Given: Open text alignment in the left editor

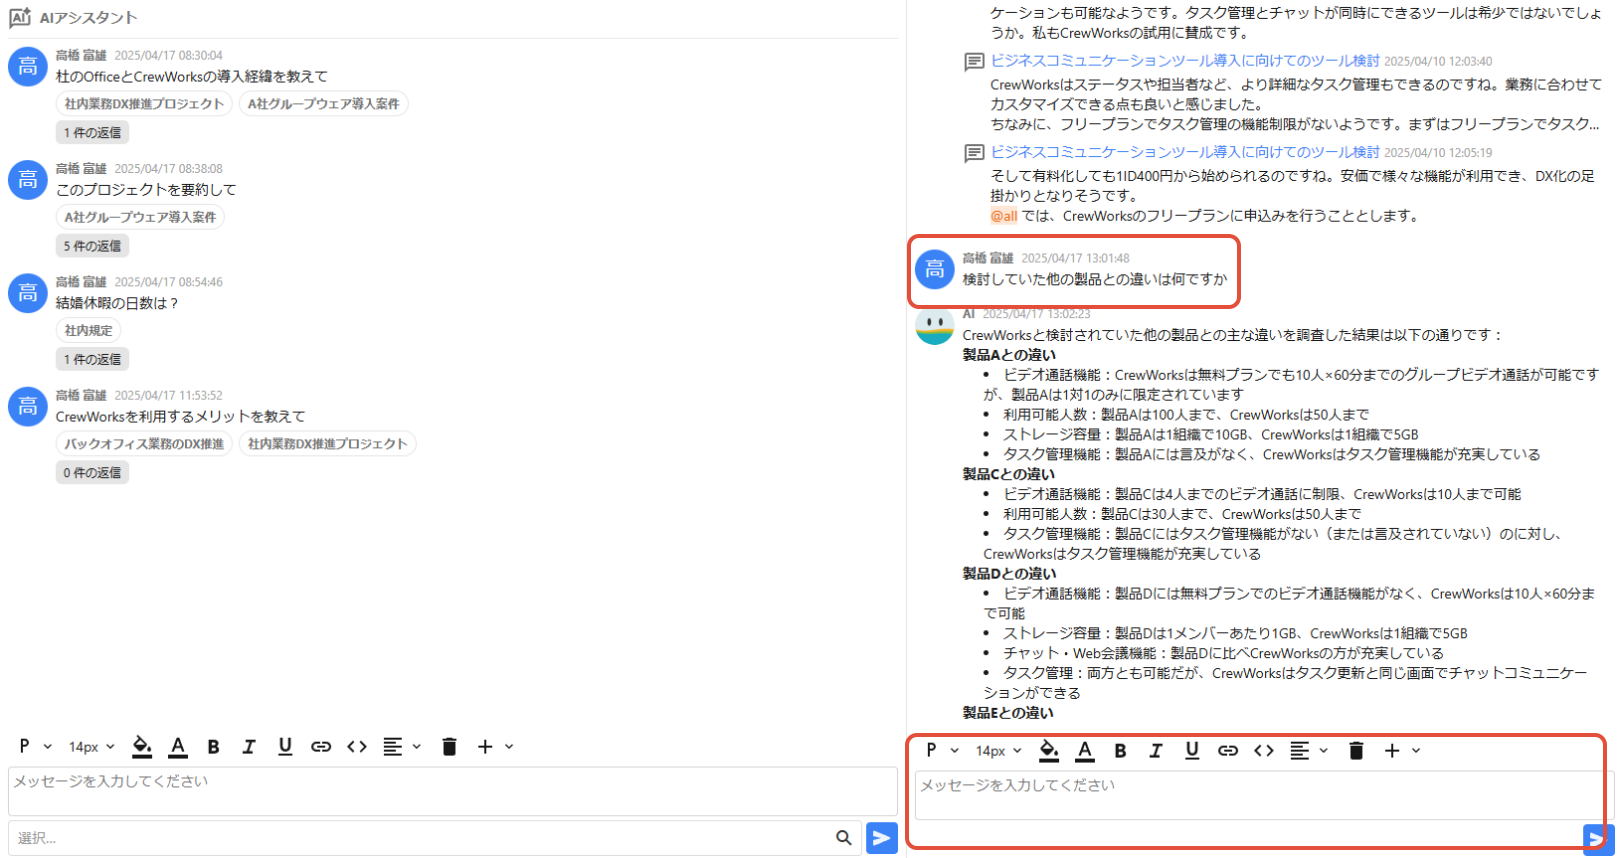Looking at the screenshot, I should point(393,747).
